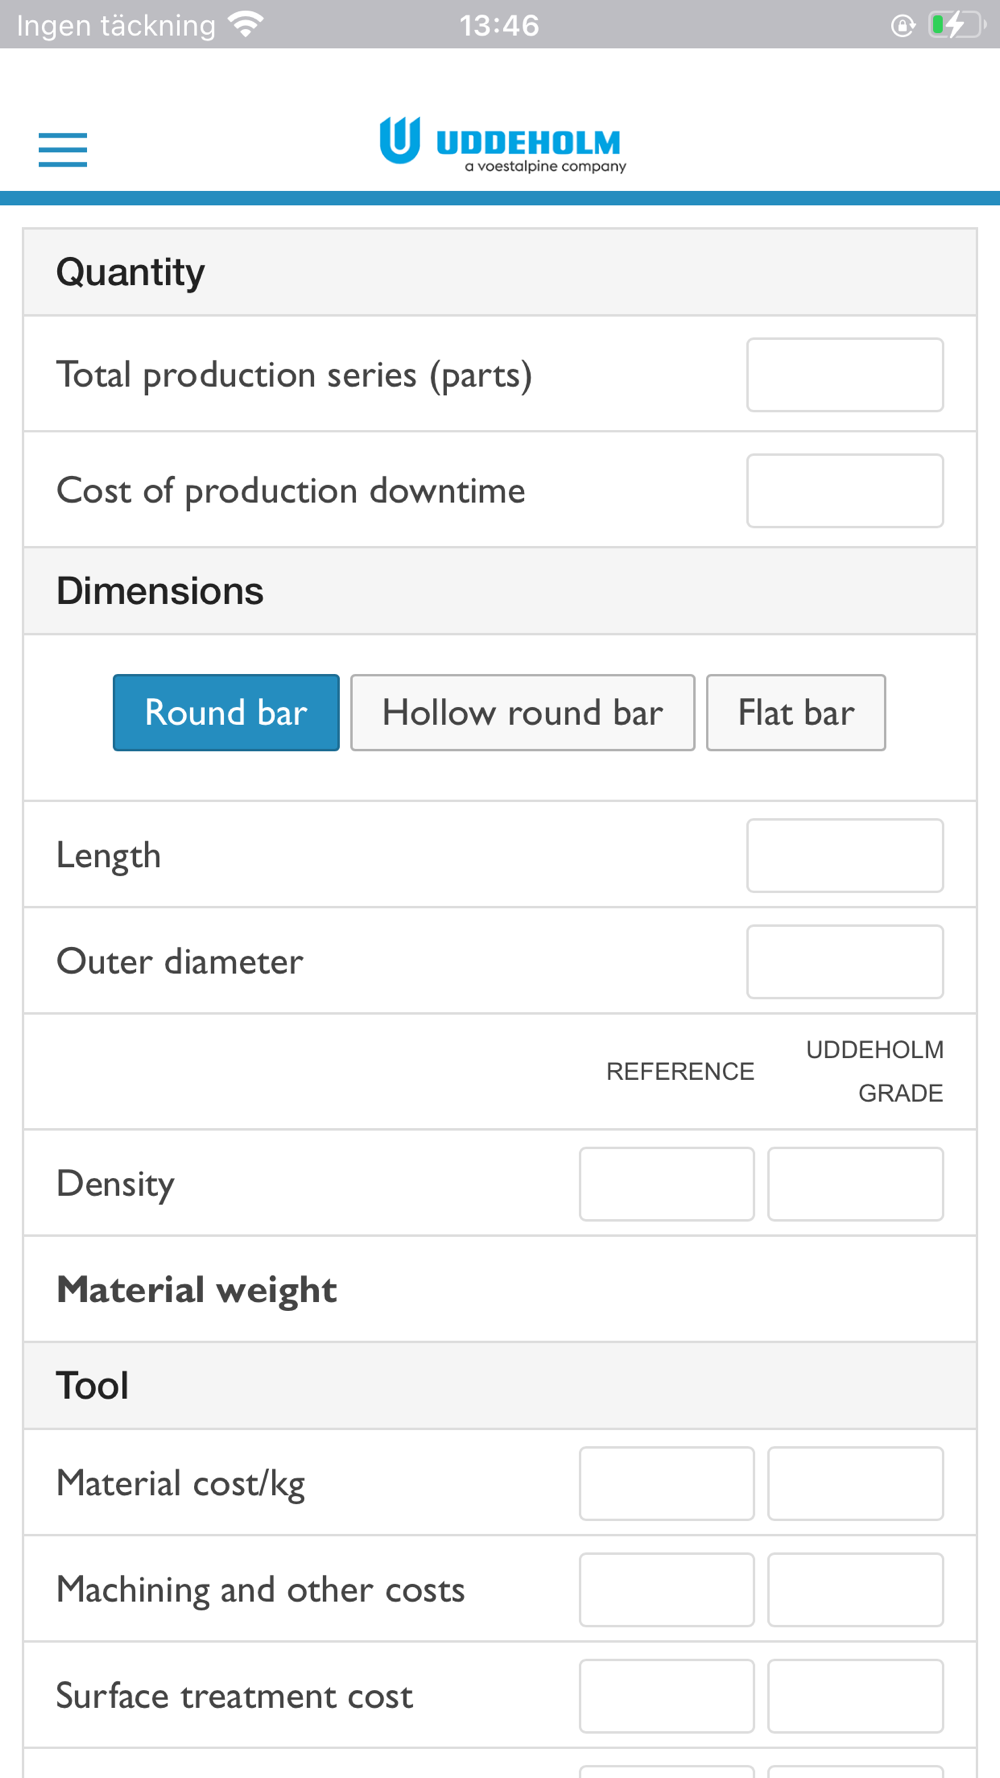Focus the Reference Material cost/kg field
This screenshot has width=1000, height=1778.
pyautogui.click(x=667, y=1484)
